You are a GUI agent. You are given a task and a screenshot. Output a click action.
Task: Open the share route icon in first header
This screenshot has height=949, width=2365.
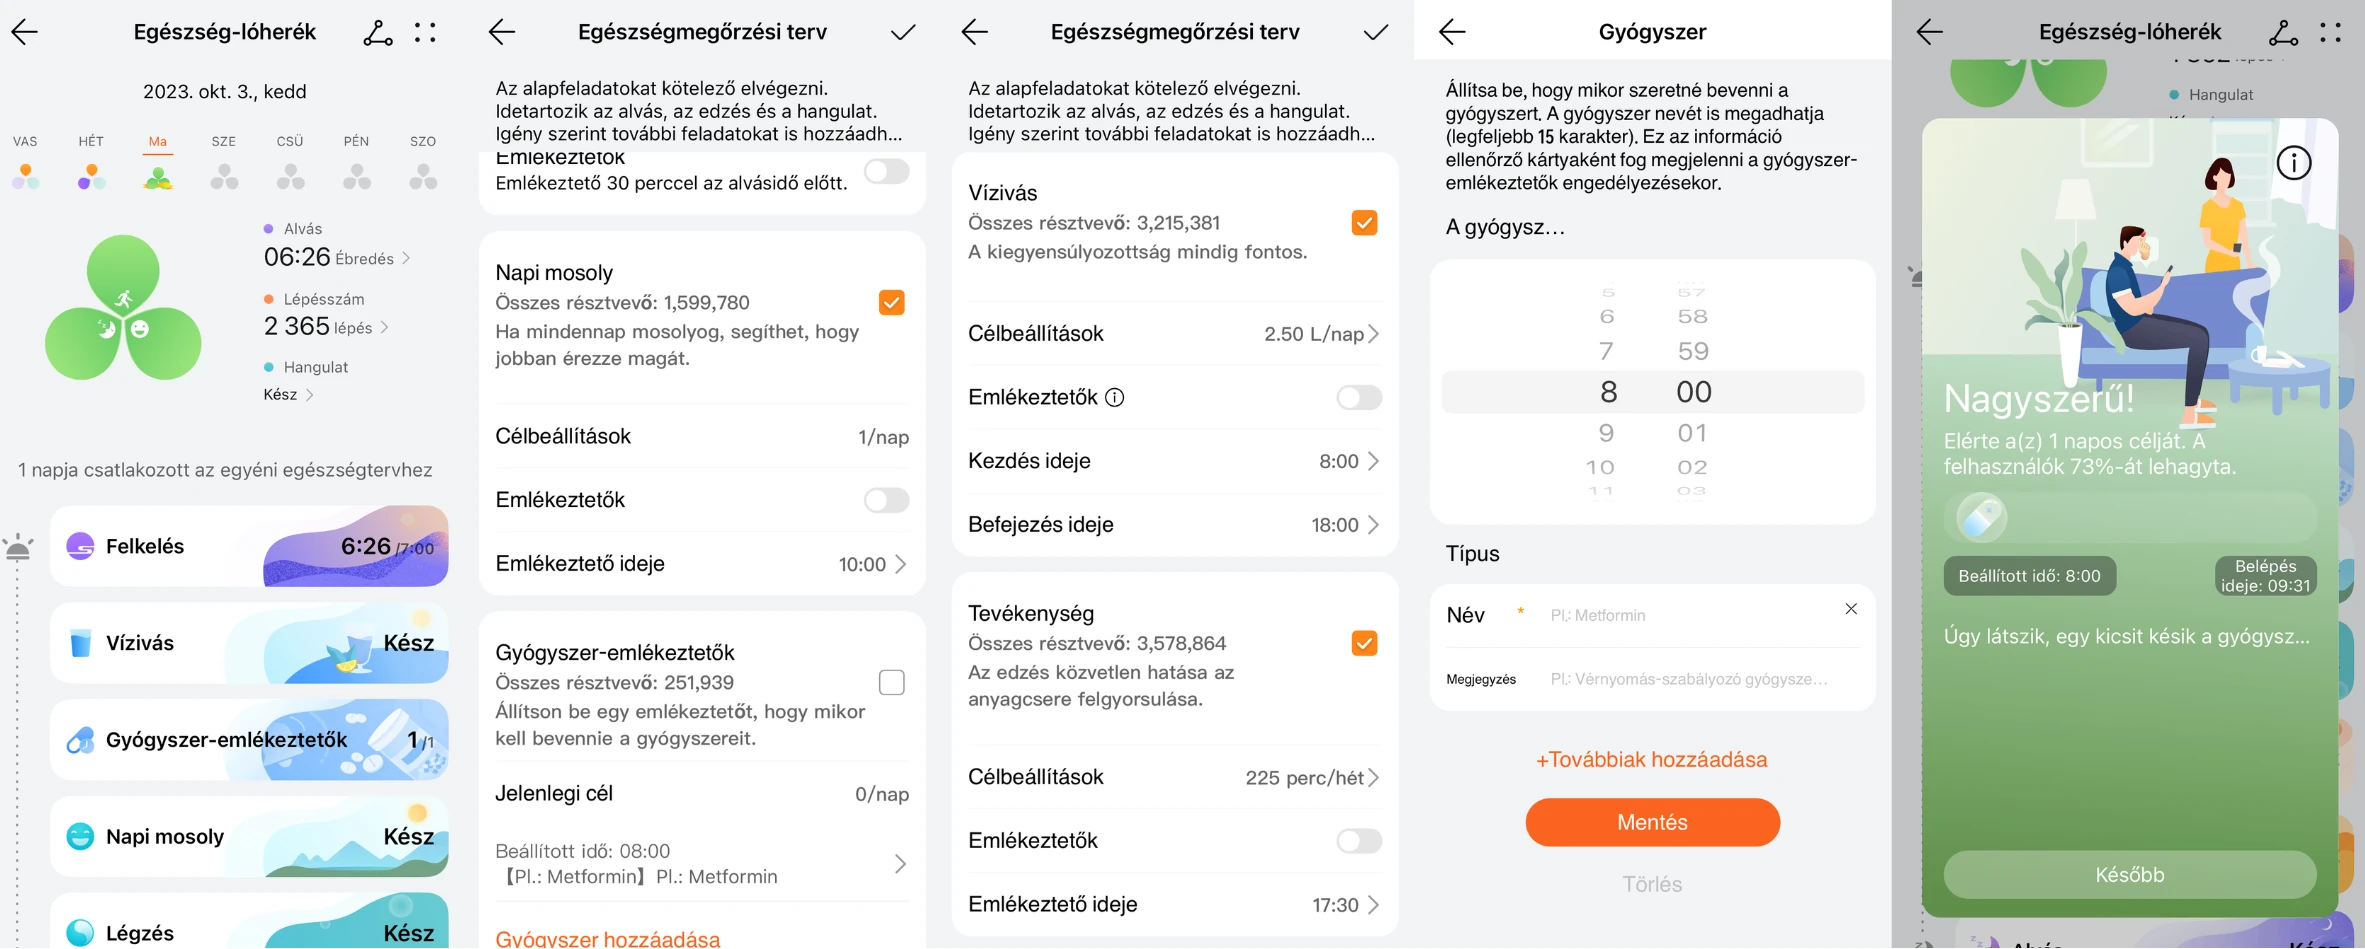point(377,33)
